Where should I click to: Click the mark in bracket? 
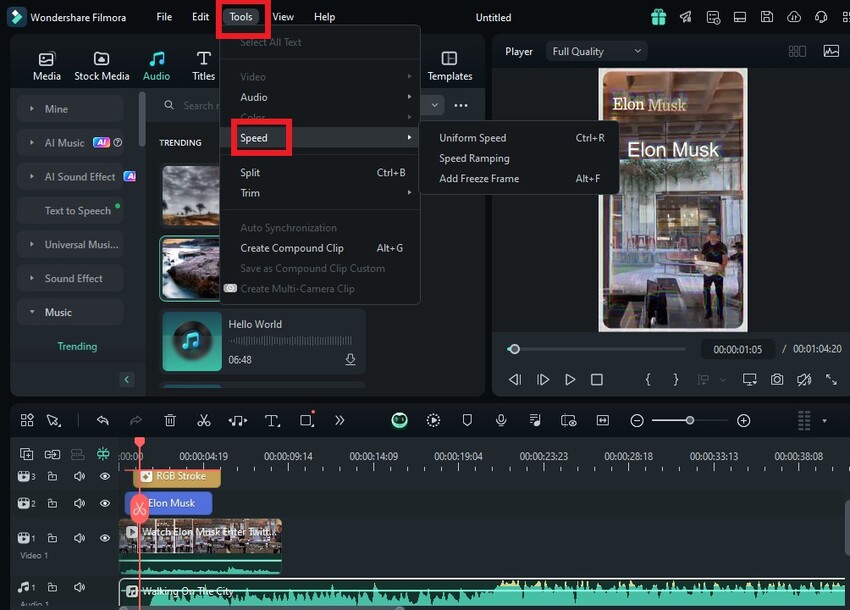pyautogui.click(x=648, y=380)
